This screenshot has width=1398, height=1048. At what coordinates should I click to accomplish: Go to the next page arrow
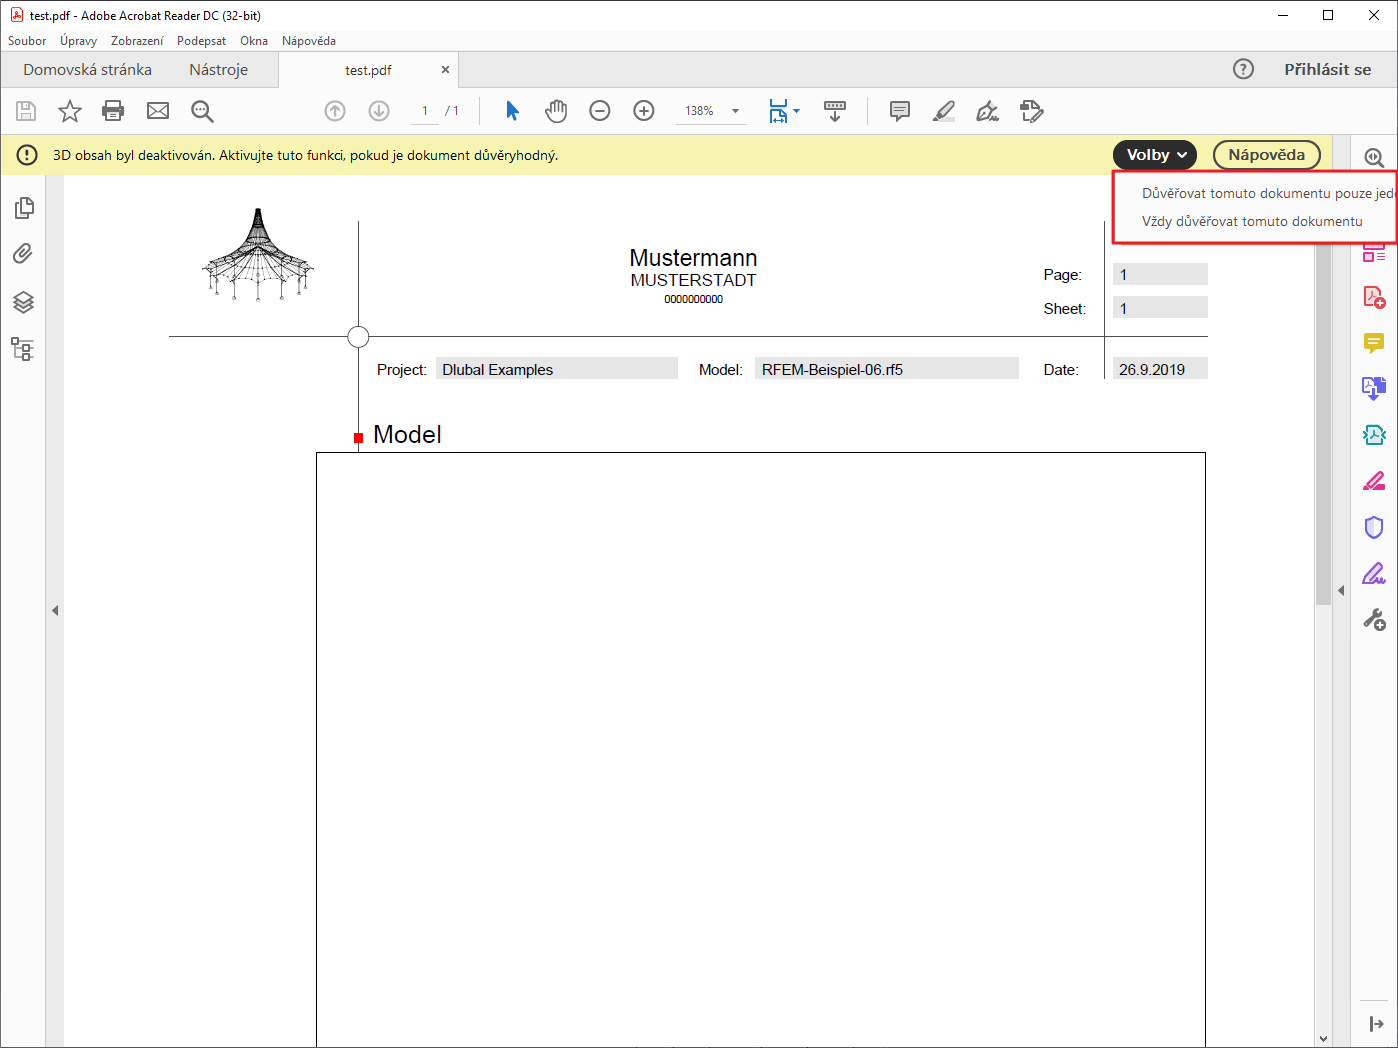pyautogui.click(x=379, y=111)
